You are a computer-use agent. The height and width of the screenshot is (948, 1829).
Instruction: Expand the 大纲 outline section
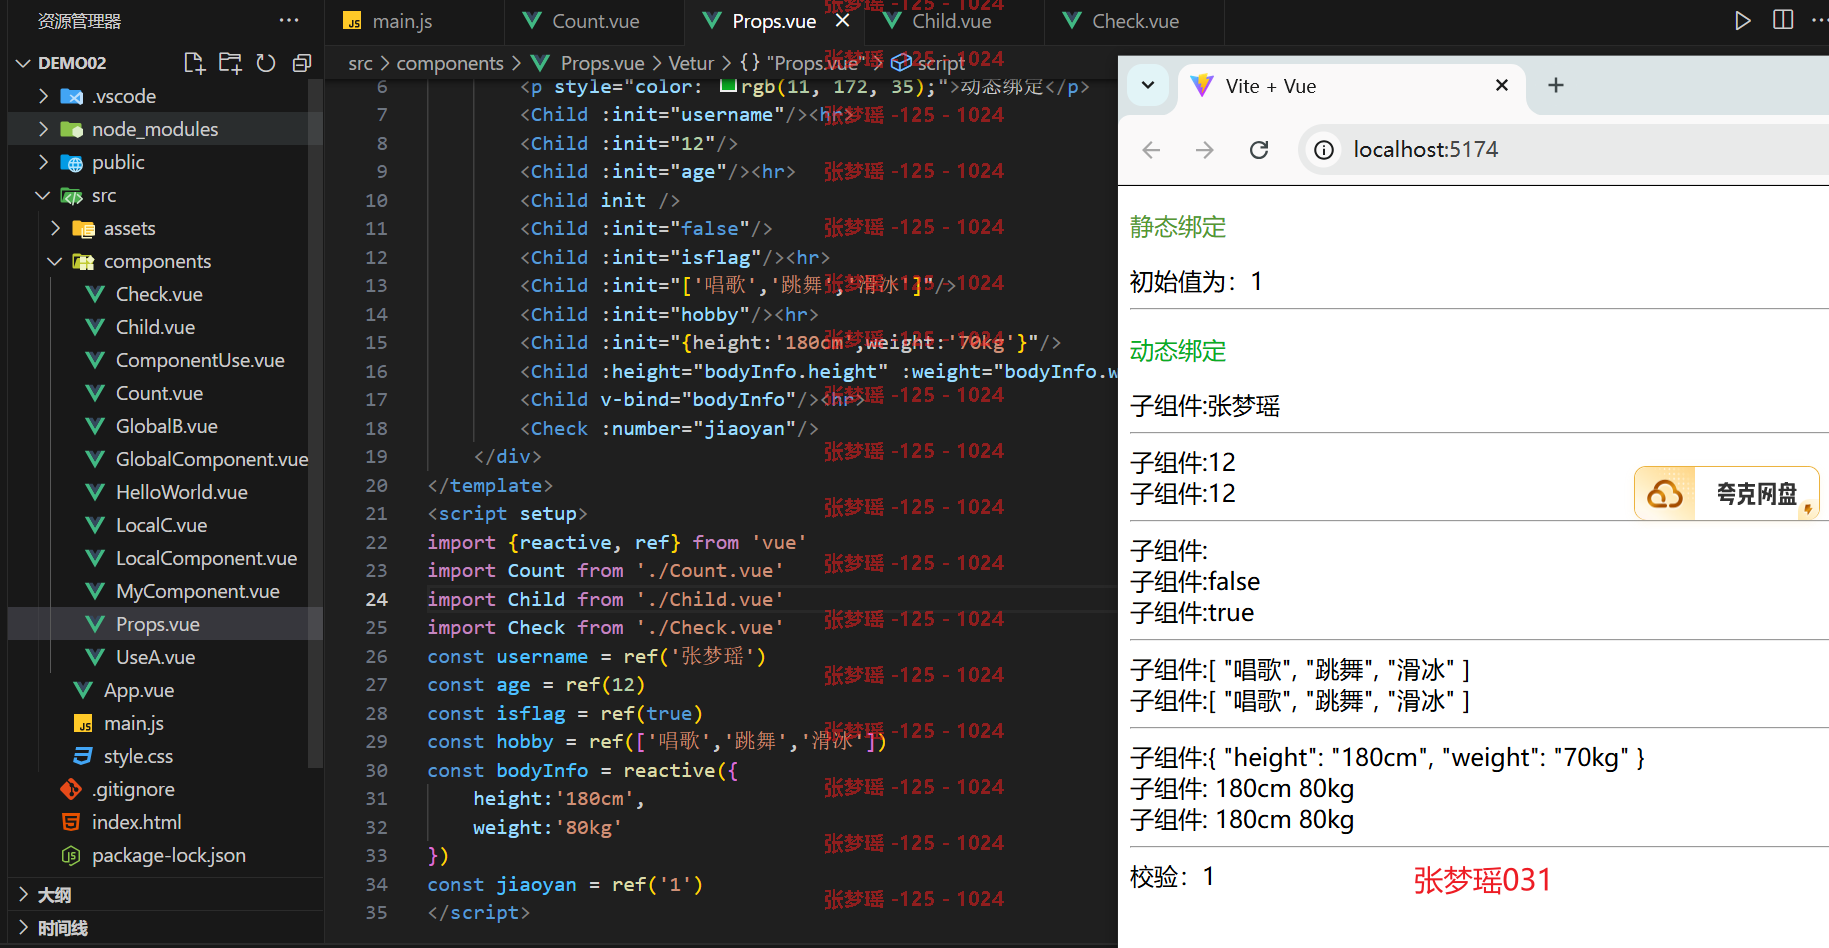click(x=23, y=895)
